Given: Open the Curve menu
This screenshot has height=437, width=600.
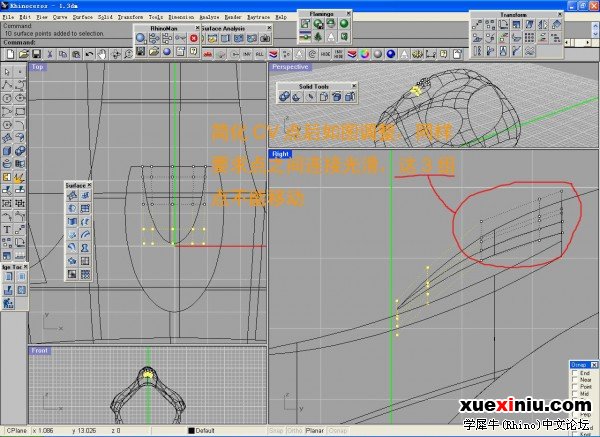Looking at the screenshot, I should coord(60,17).
